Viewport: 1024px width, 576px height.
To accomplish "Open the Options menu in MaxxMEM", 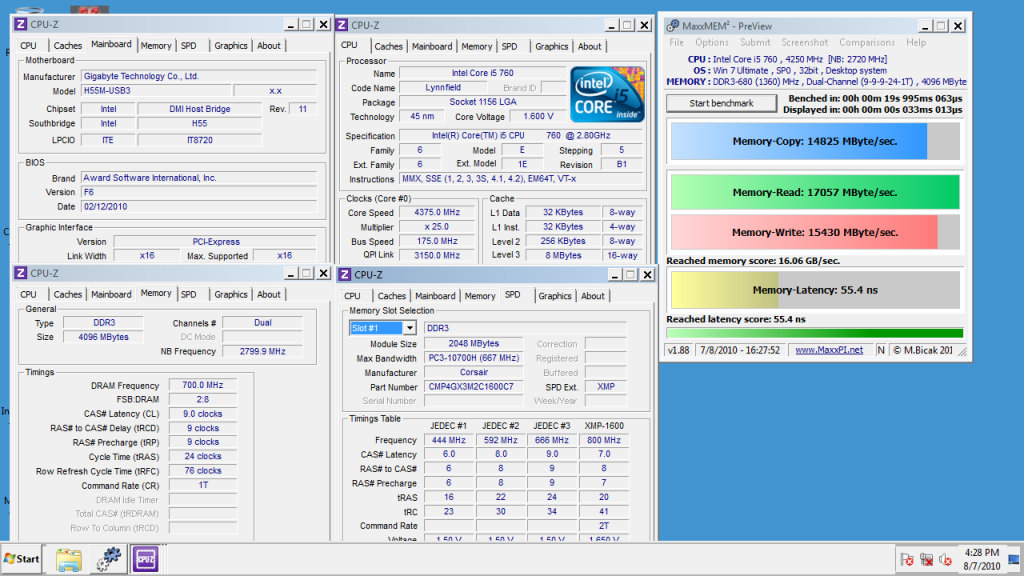I will click(x=712, y=43).
